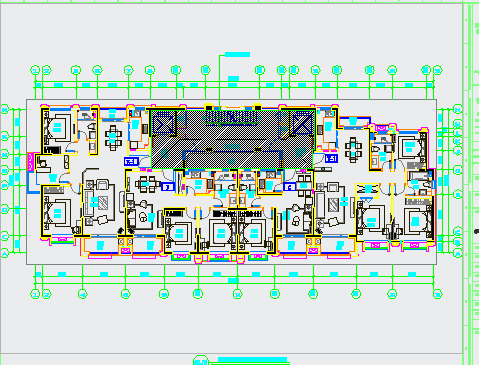Screen dimensions: 479x365
Task: Click the blue tag beside lower-right dining table
Action: [289, 187]
